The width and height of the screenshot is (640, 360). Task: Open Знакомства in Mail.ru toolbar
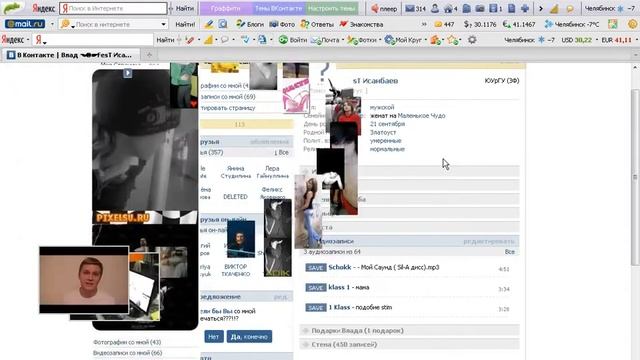pos(361,24)
